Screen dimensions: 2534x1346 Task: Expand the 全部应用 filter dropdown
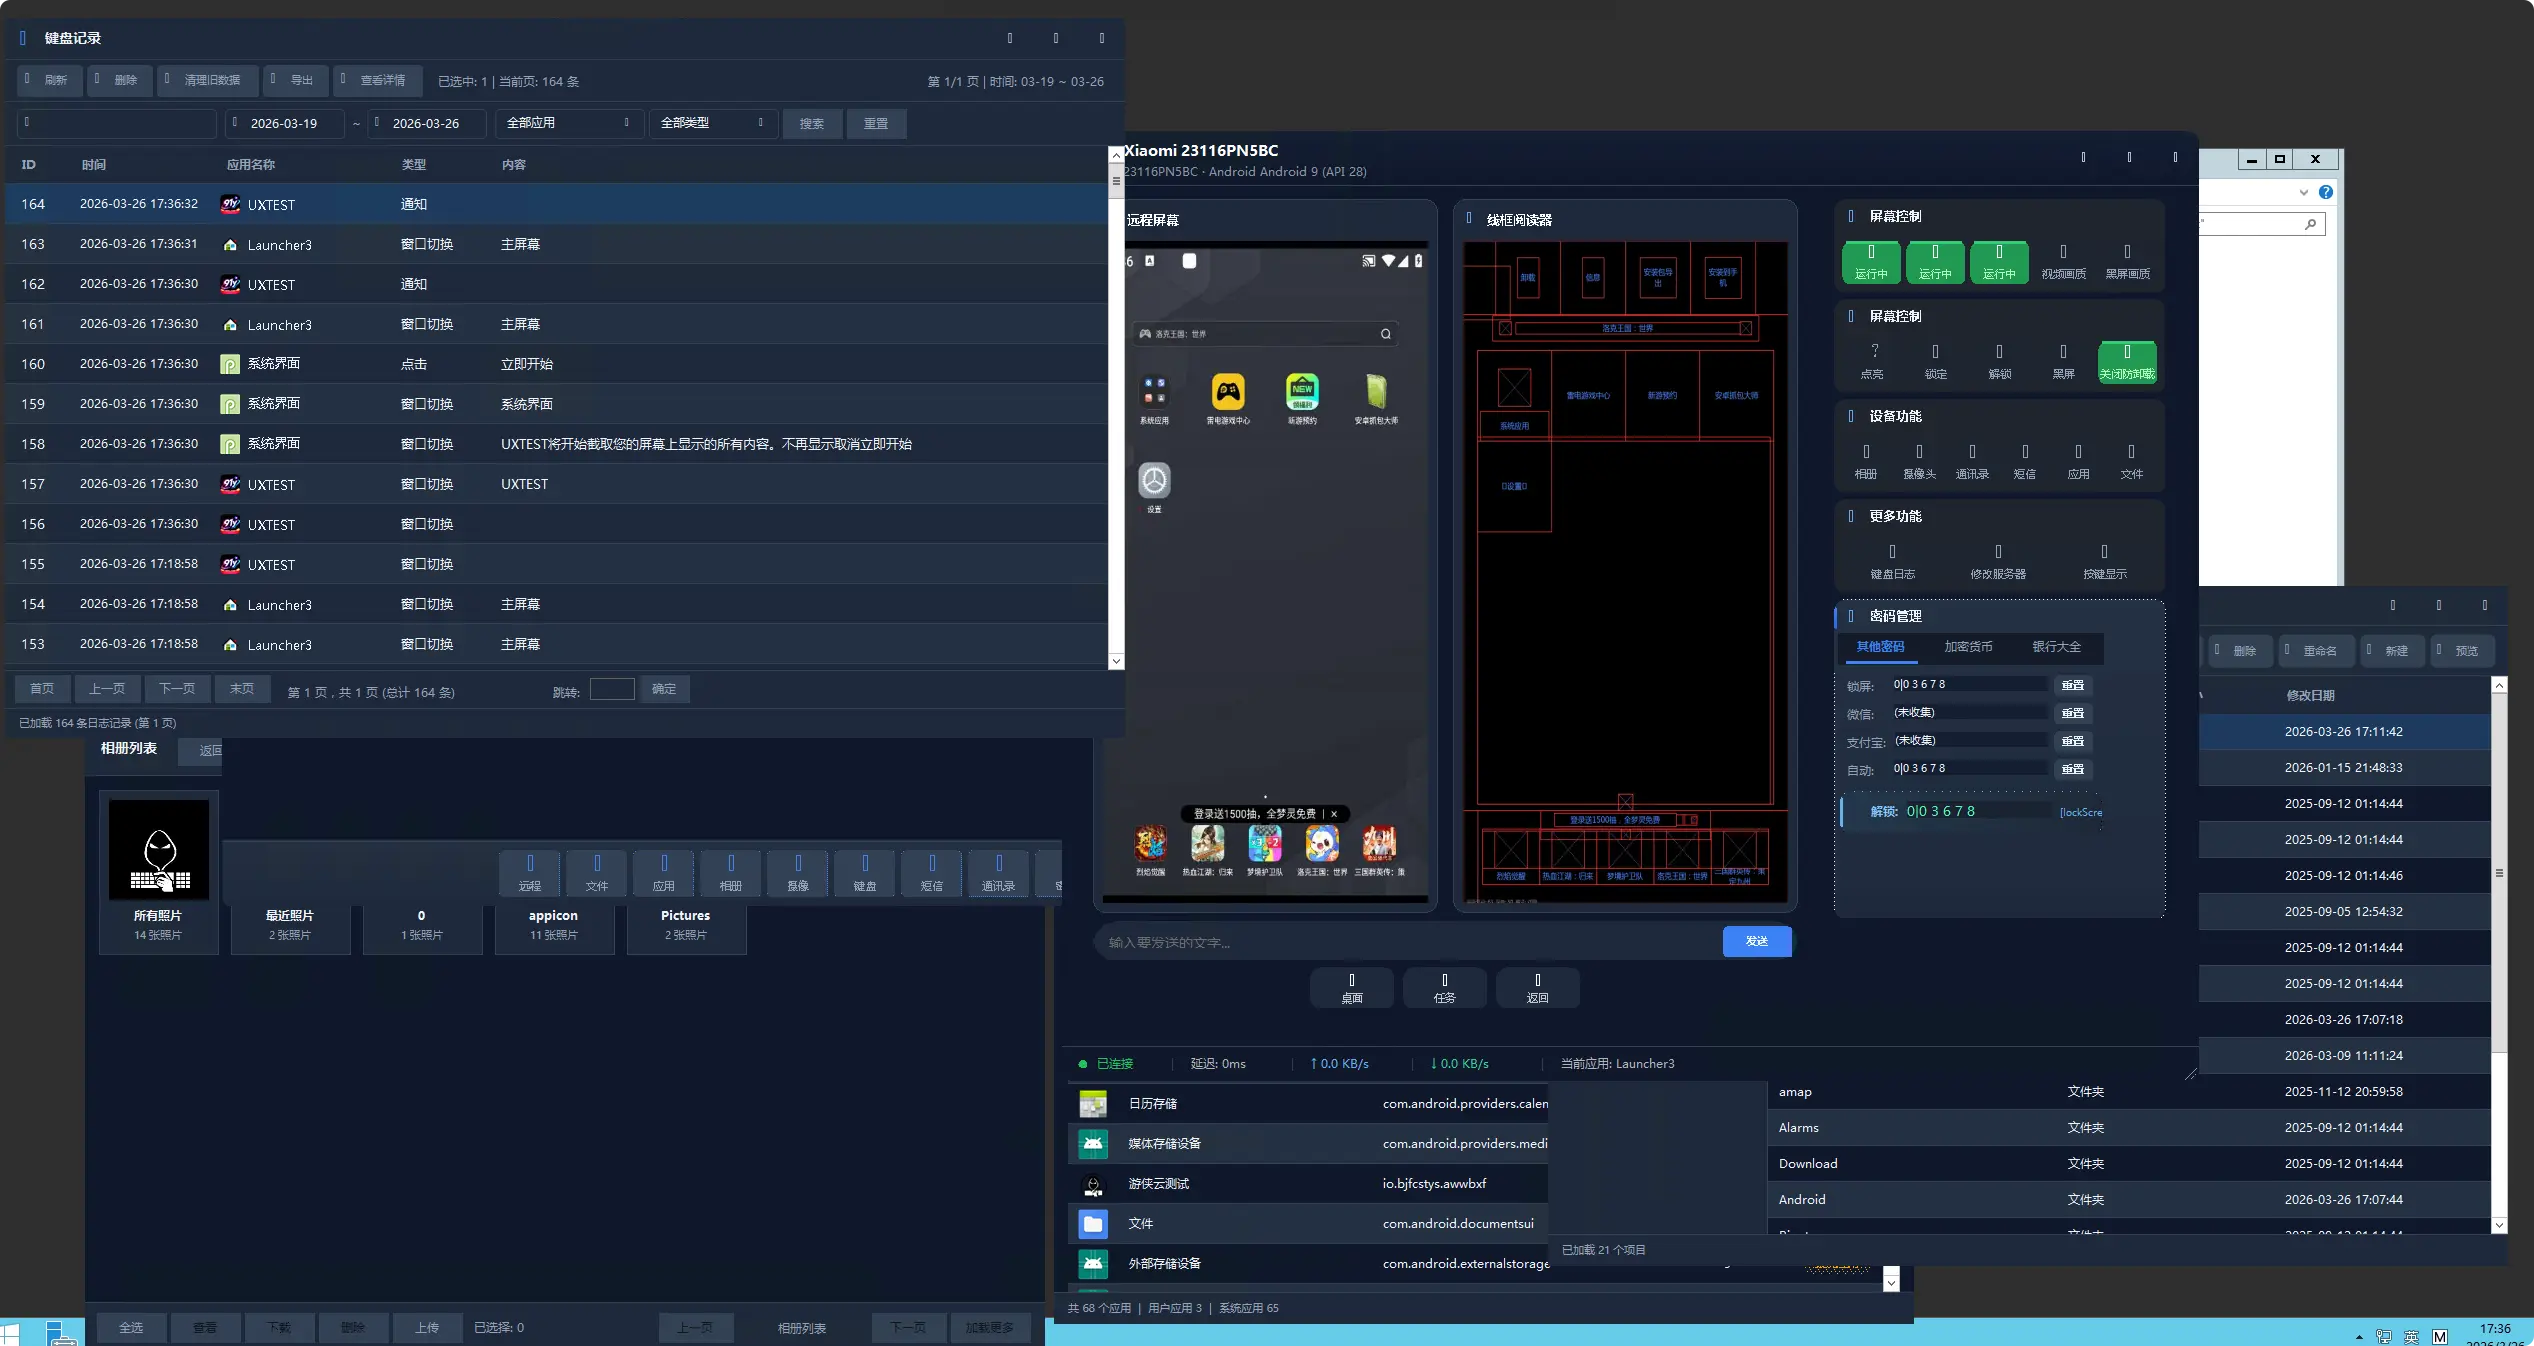[568, 123]
